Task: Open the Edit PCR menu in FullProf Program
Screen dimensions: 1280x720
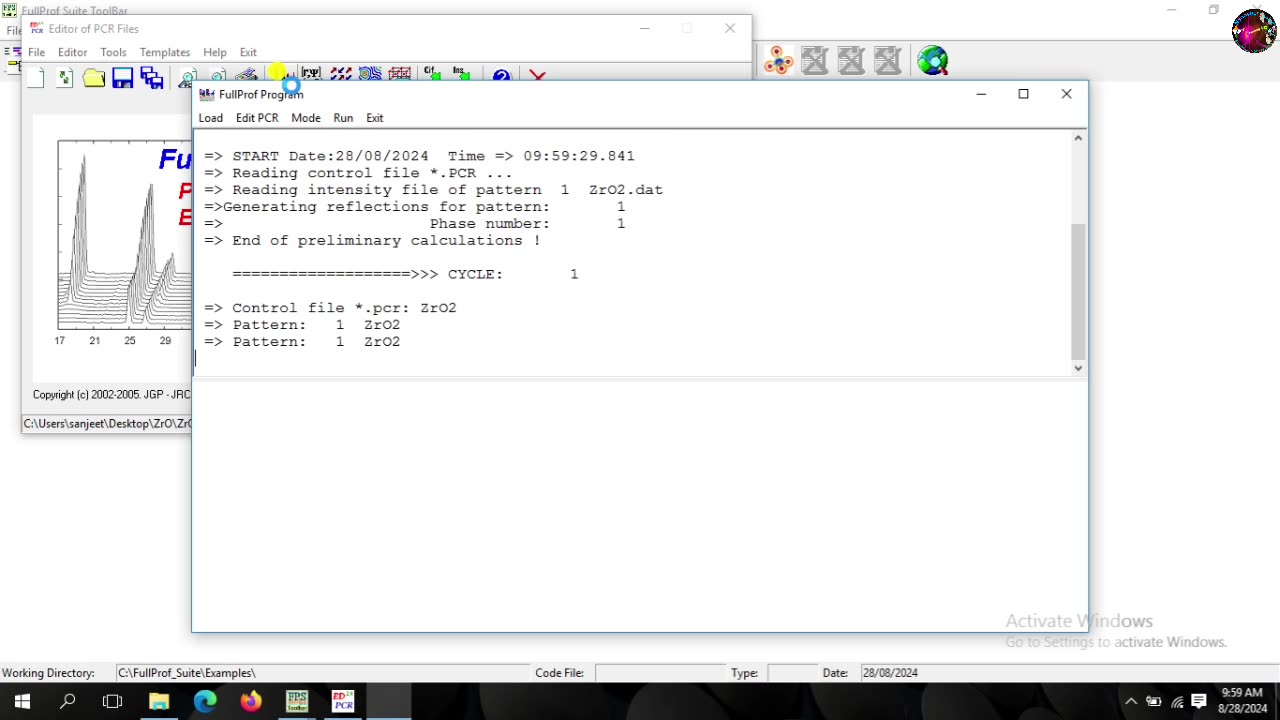Action: tap(257, 118)
